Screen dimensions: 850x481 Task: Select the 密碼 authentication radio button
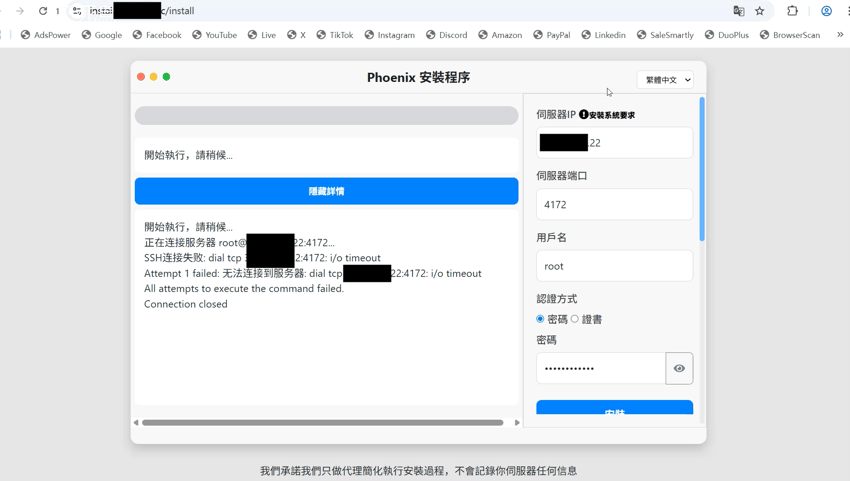540,319
